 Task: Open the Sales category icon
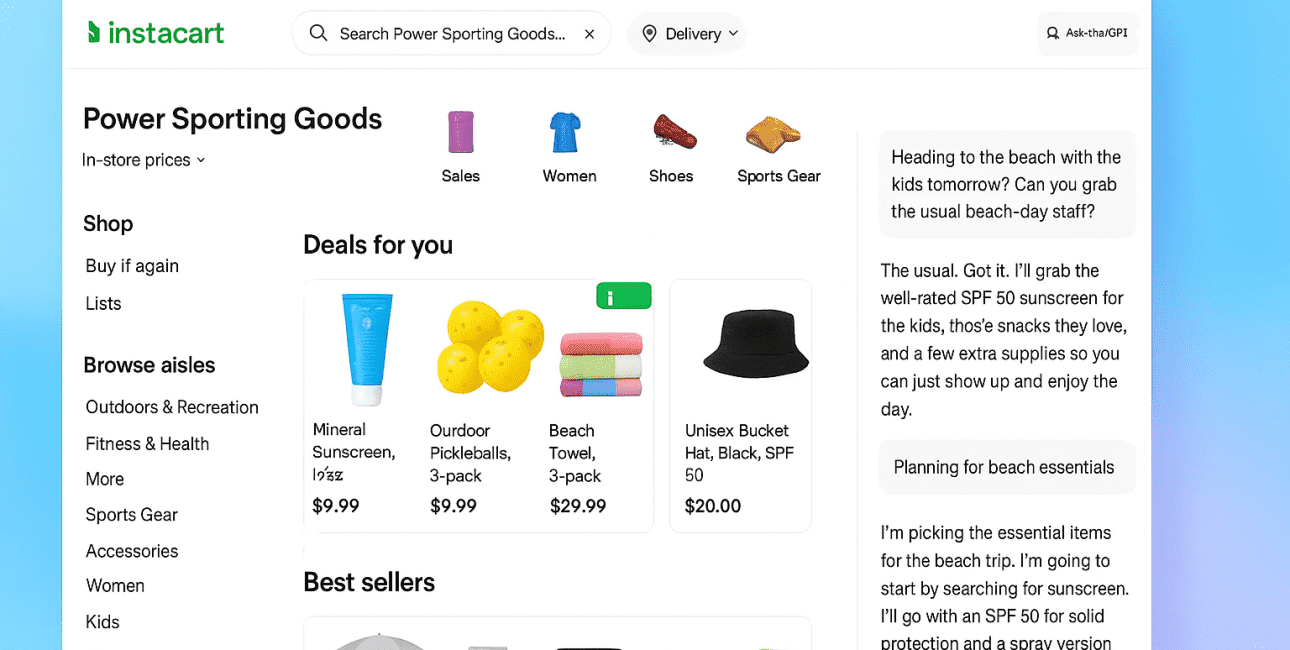[x=460, y=132]
